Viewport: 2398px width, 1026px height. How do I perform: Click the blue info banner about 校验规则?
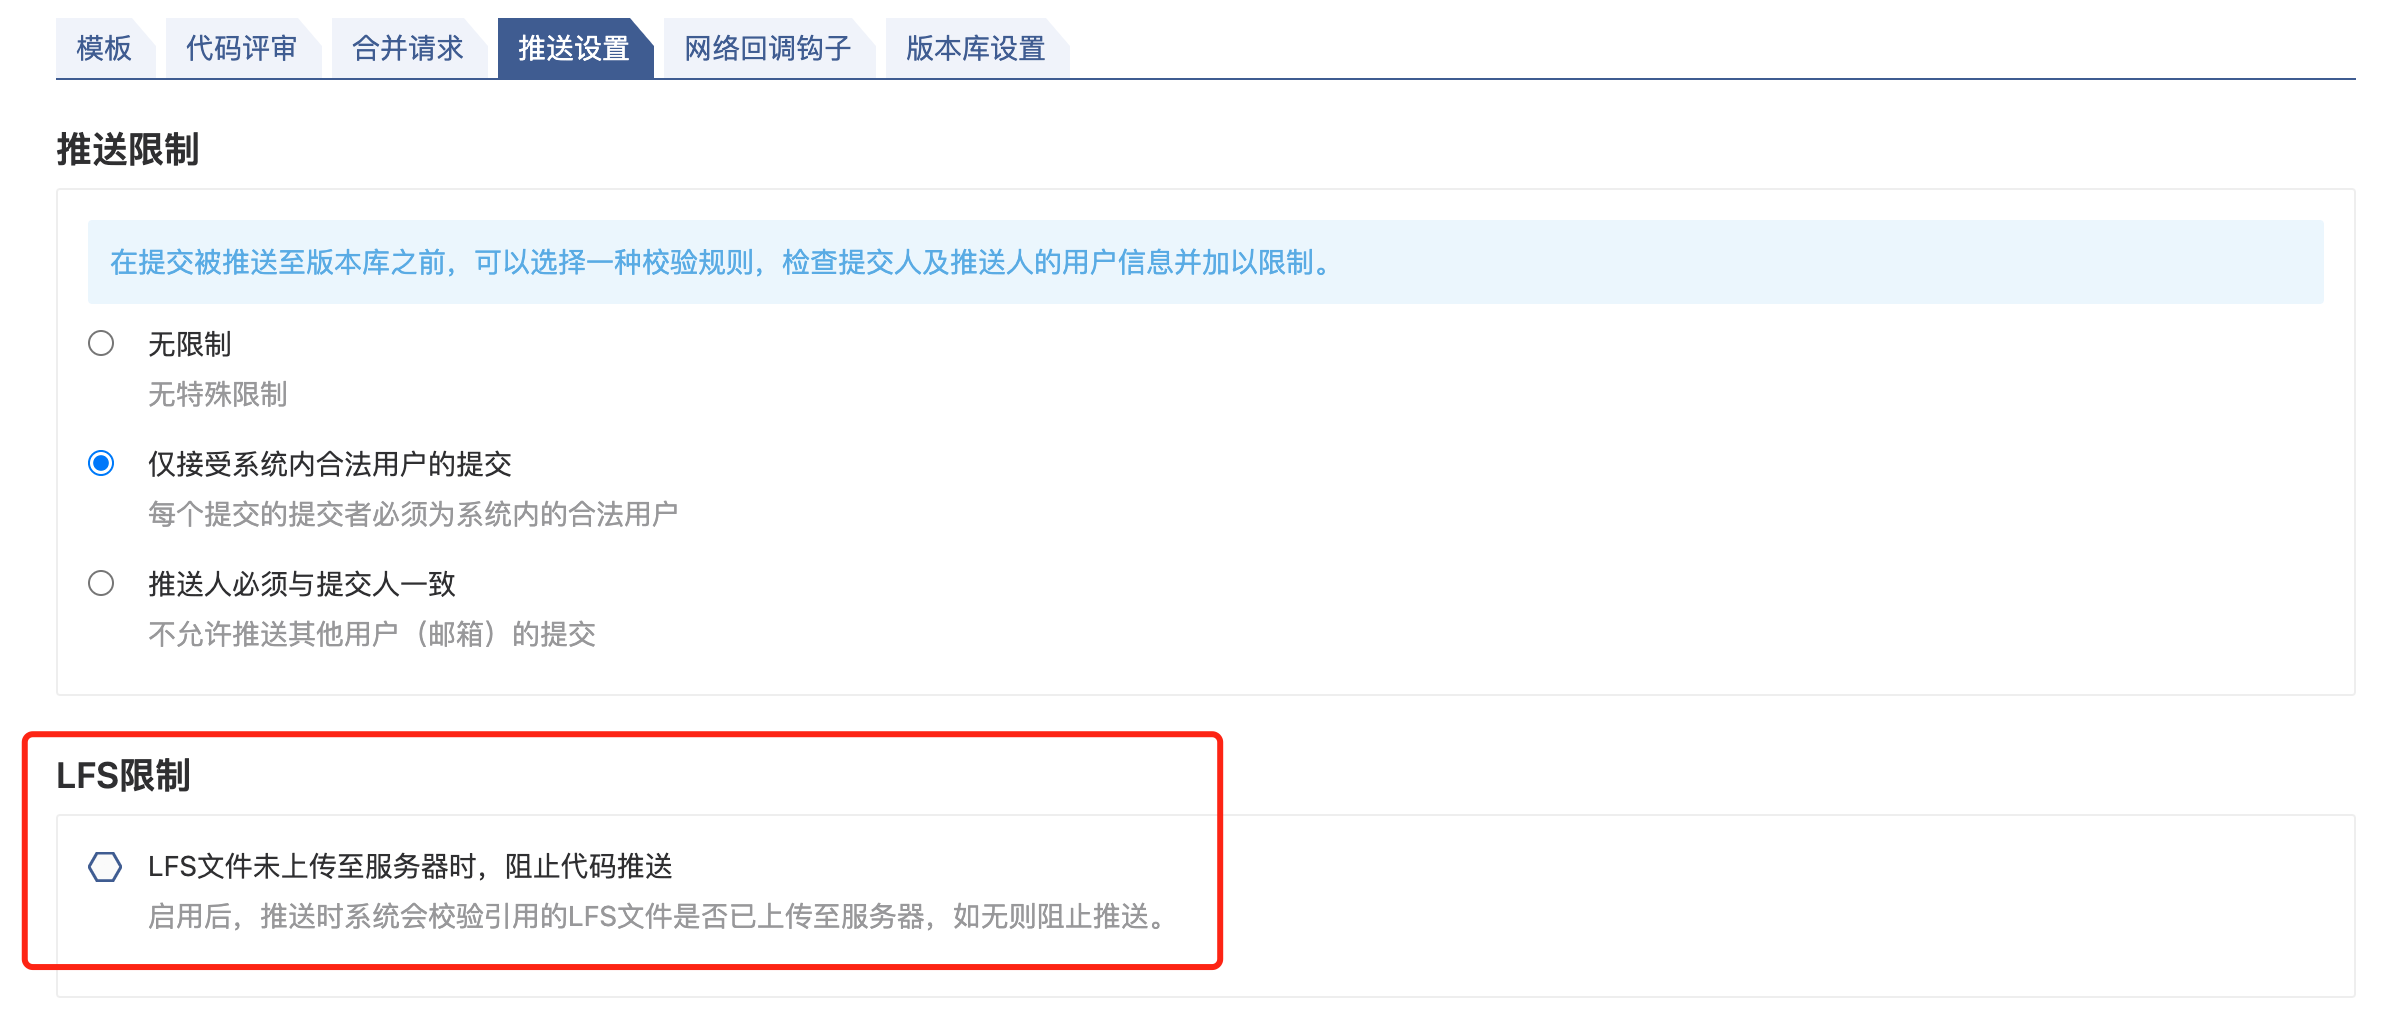[1205, 262]
